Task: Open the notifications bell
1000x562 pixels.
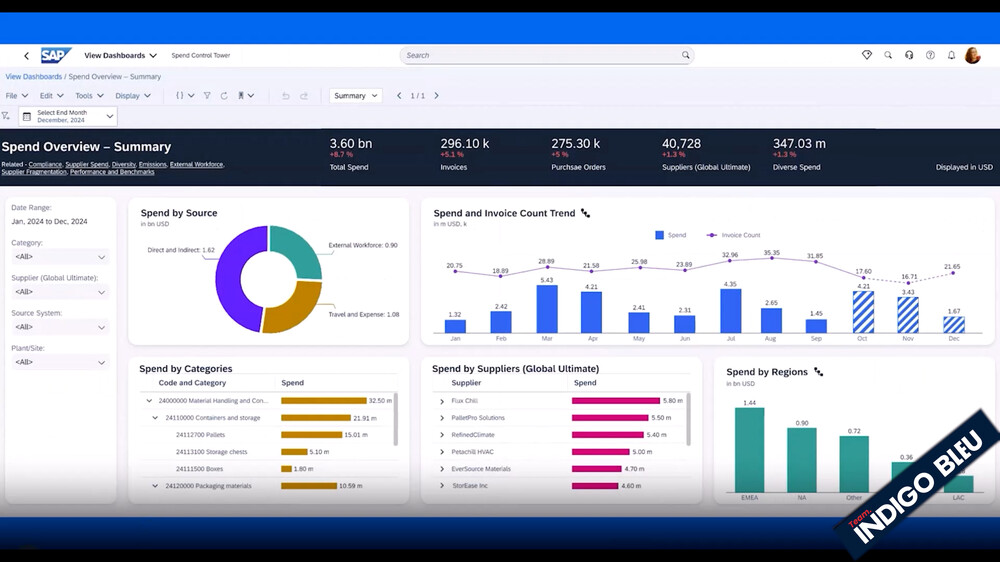Action: coord(951,55)
